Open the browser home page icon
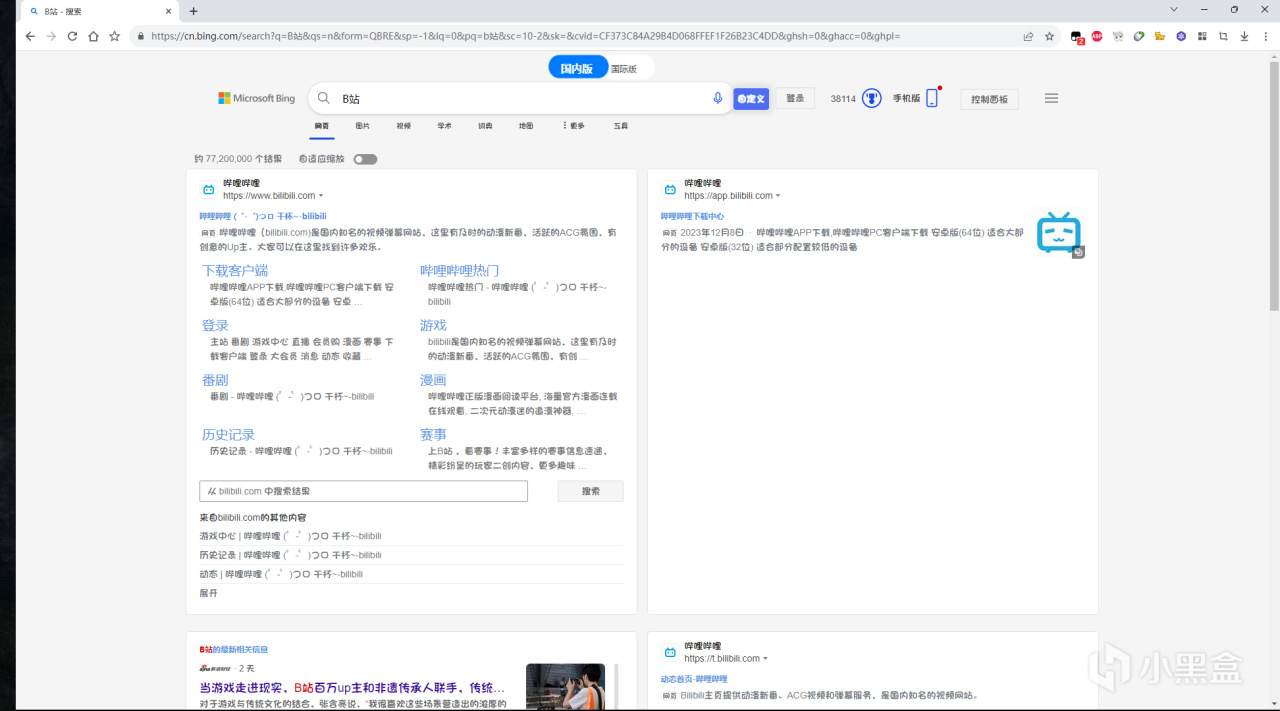The image size is (1280, 711). [x=93, y=36]
